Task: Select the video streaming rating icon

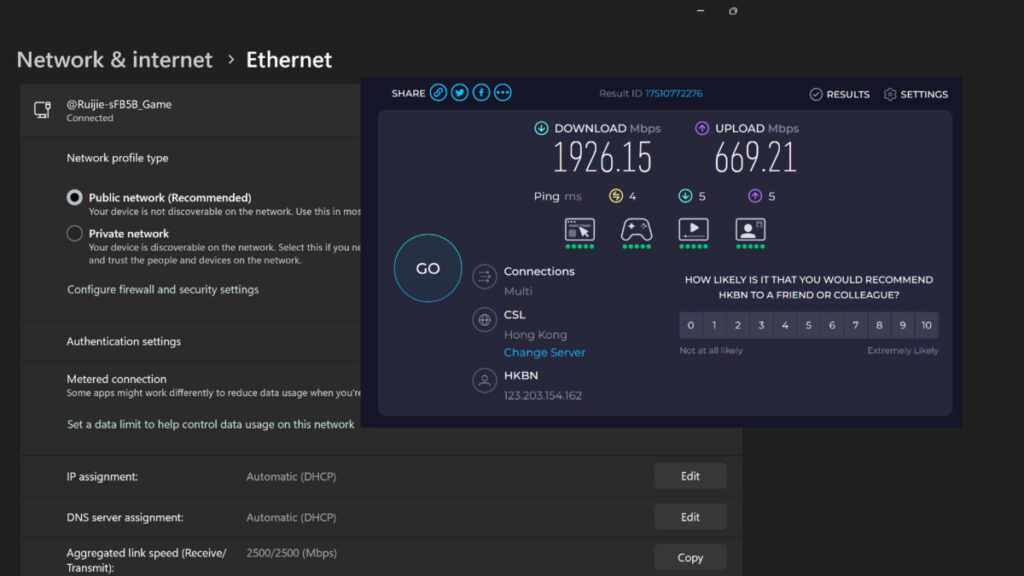Action: (694, 230)
